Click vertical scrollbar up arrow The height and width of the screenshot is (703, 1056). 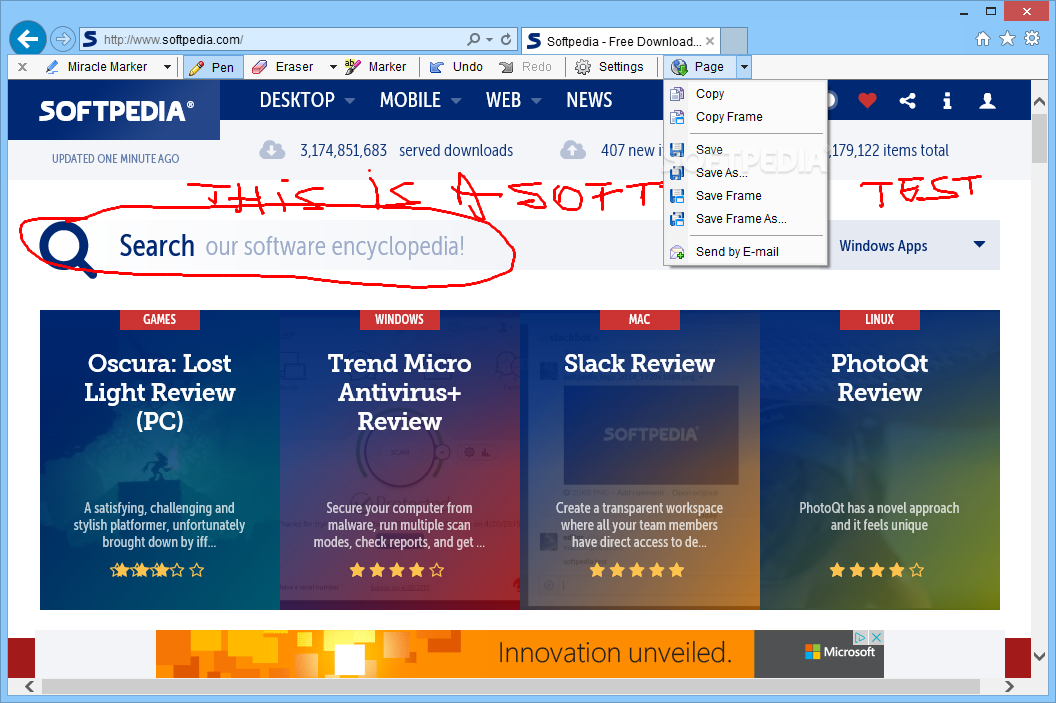point(1039,101)
